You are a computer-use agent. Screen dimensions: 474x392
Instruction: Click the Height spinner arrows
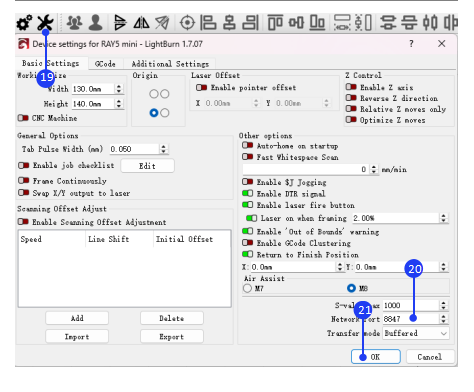pos(119,104)
